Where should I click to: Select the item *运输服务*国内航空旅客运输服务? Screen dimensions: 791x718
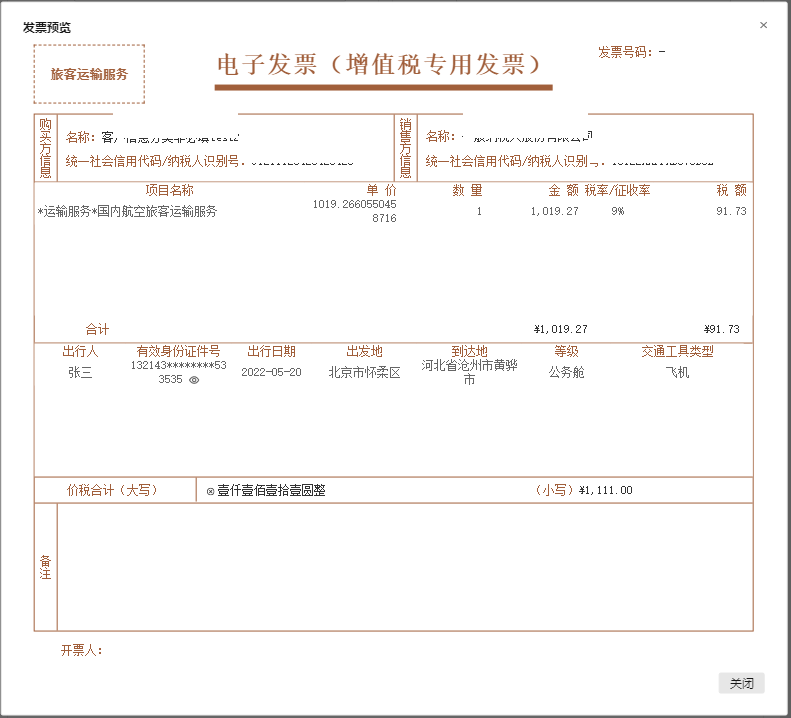click(127, 211)
